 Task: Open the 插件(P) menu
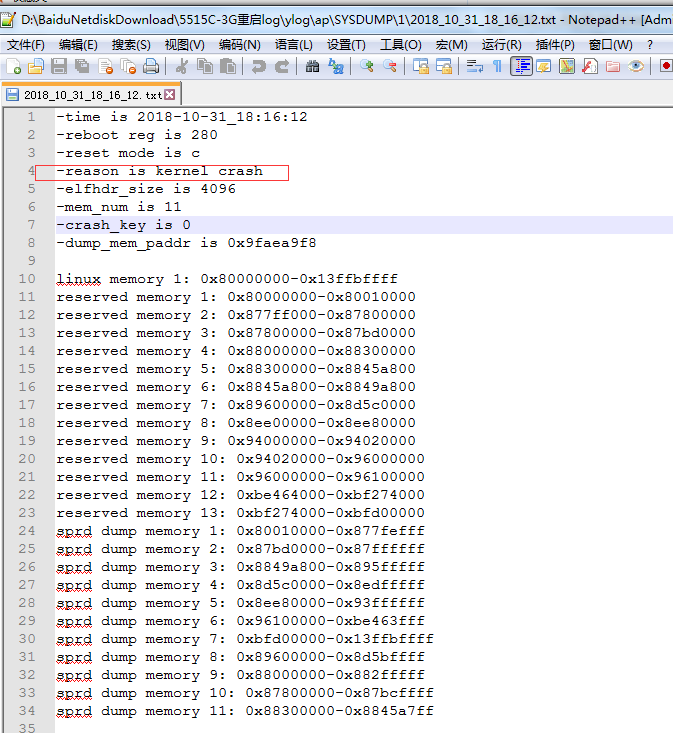(555, 45)
